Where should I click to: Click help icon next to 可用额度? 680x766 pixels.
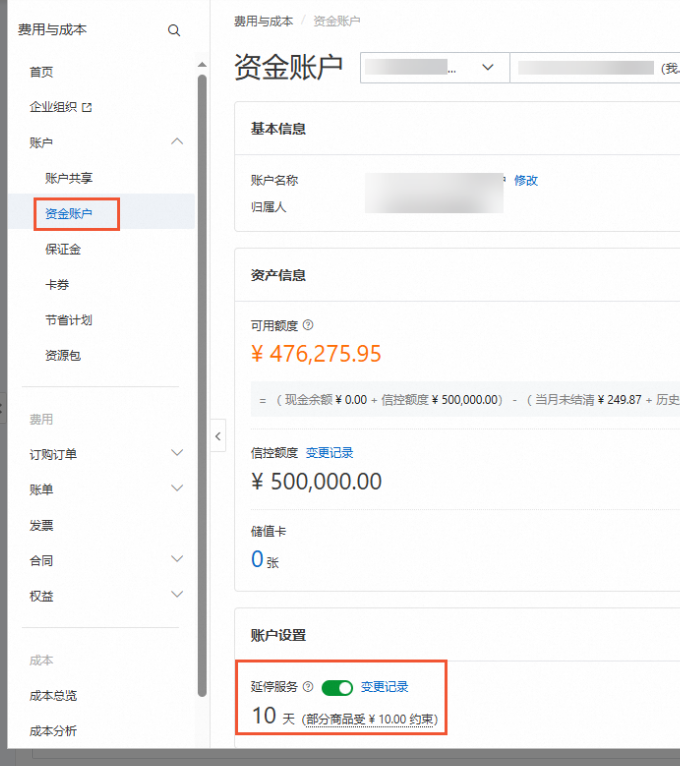(x=308, y=325)
